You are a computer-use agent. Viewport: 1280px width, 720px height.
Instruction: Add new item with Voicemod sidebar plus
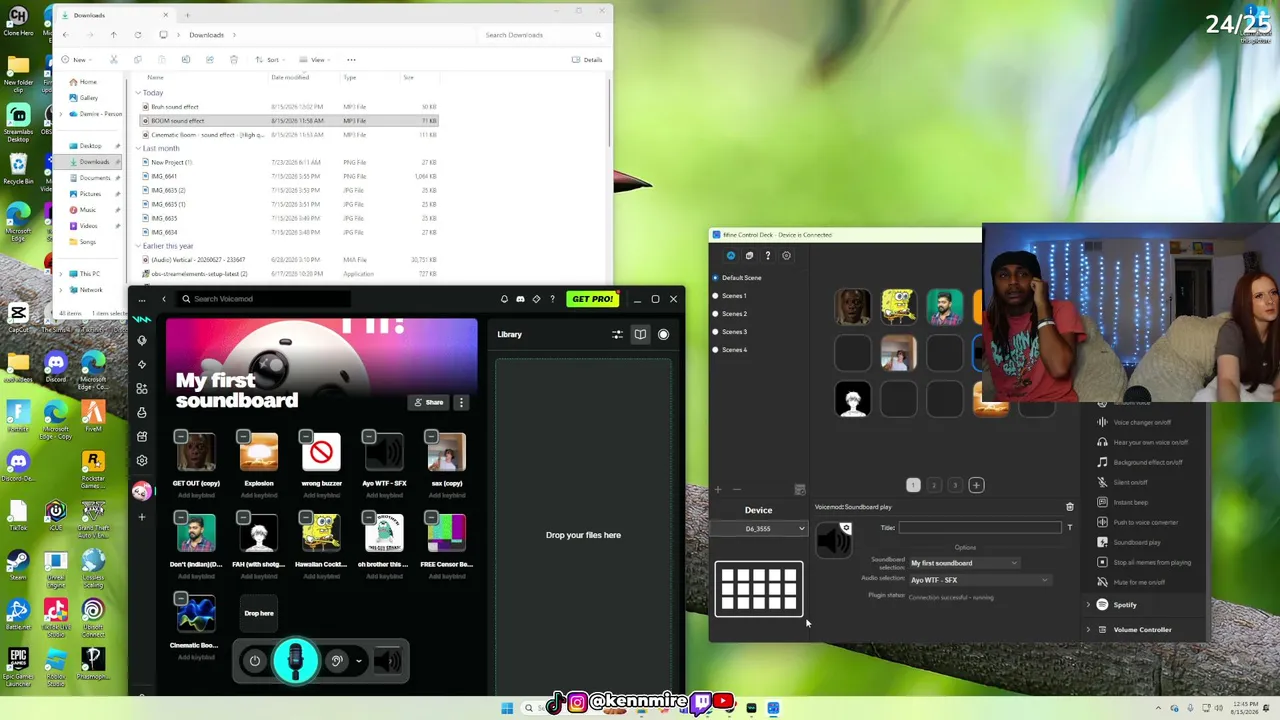click(x=142, y=517)
